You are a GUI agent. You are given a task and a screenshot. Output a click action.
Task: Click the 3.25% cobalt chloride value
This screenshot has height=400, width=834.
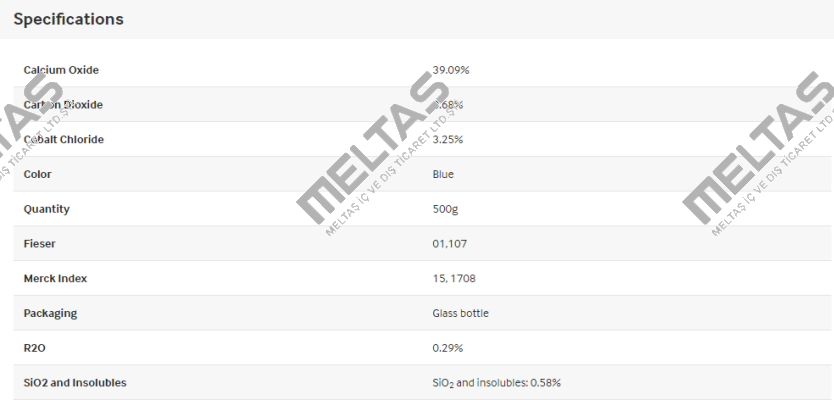448,139
